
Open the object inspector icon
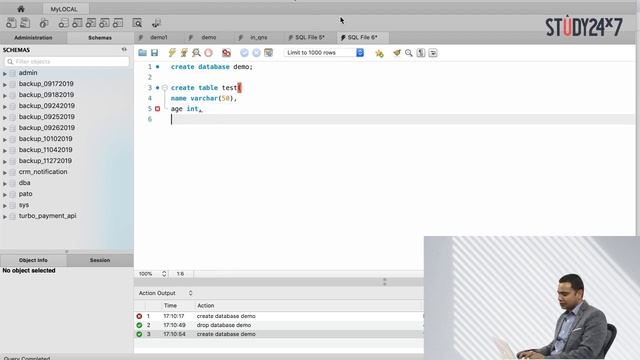point(44,23)
